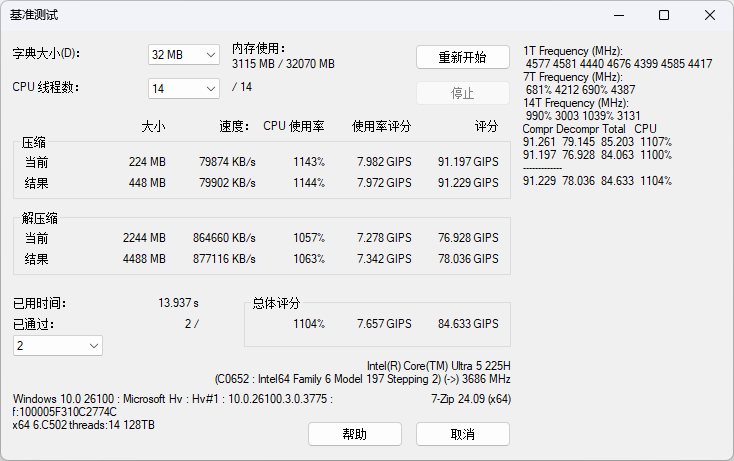Expand the CPU thread count dropdown
The width and height of the screenshot is (734, 461).
coord(184,88)
